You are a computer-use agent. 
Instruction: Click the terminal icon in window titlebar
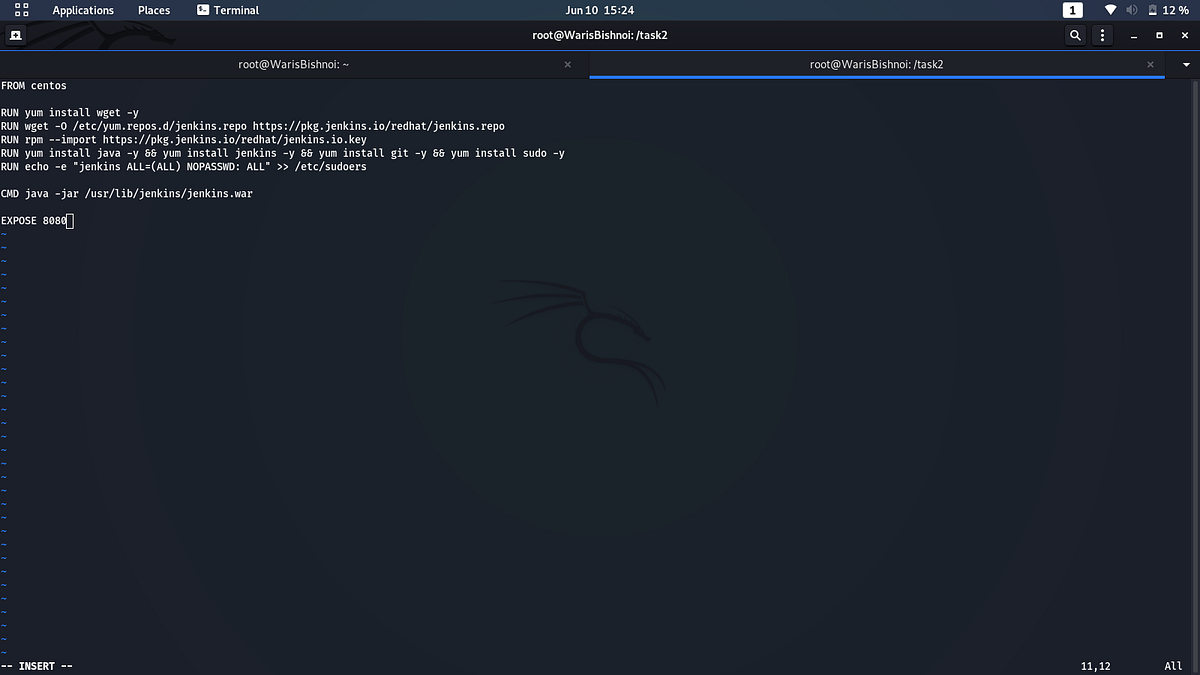coord(15,35)
